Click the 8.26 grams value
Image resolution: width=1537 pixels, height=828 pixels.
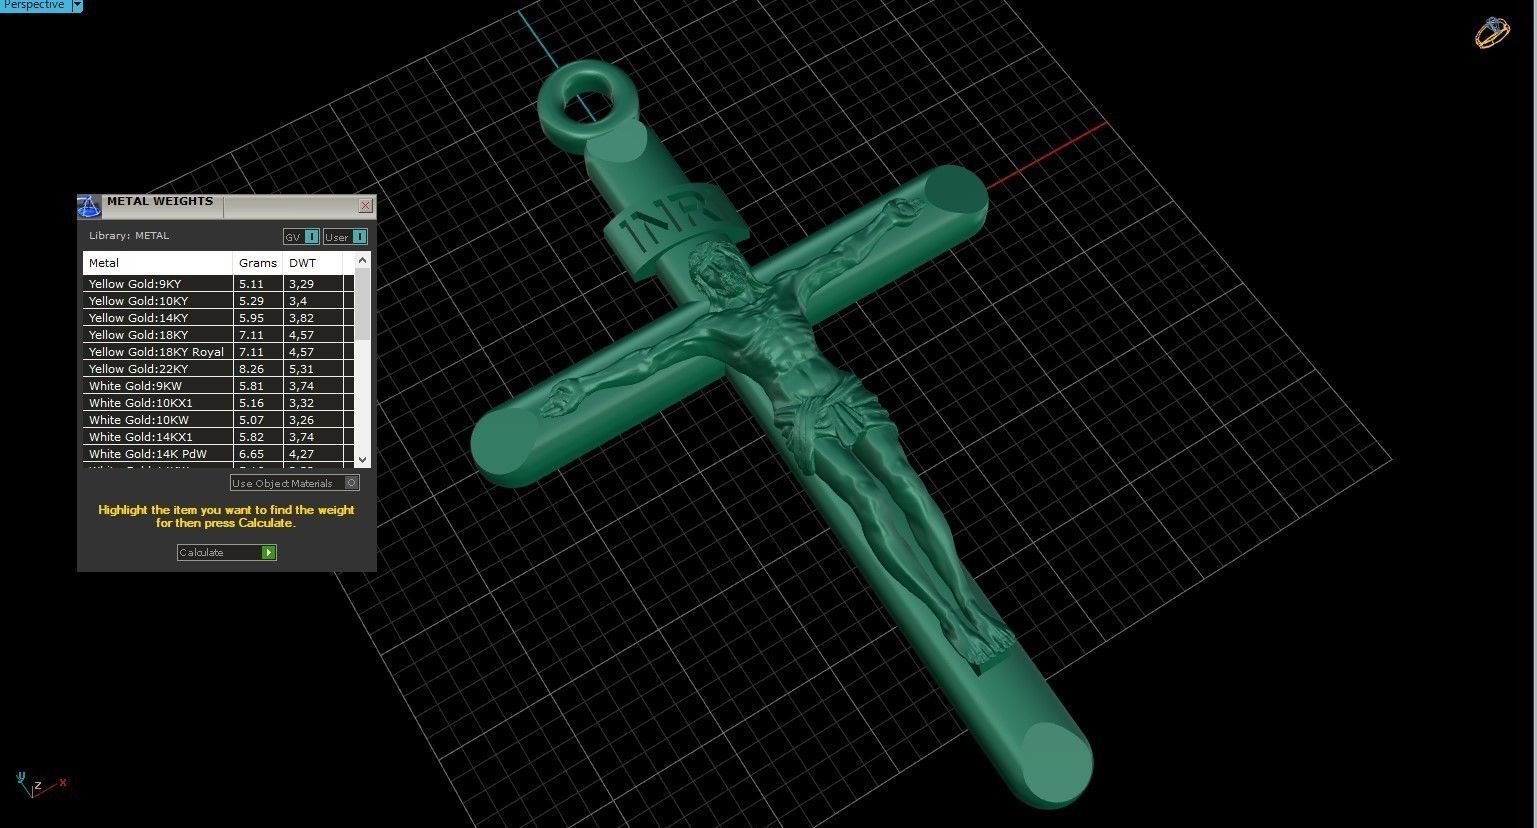point(251,369)
